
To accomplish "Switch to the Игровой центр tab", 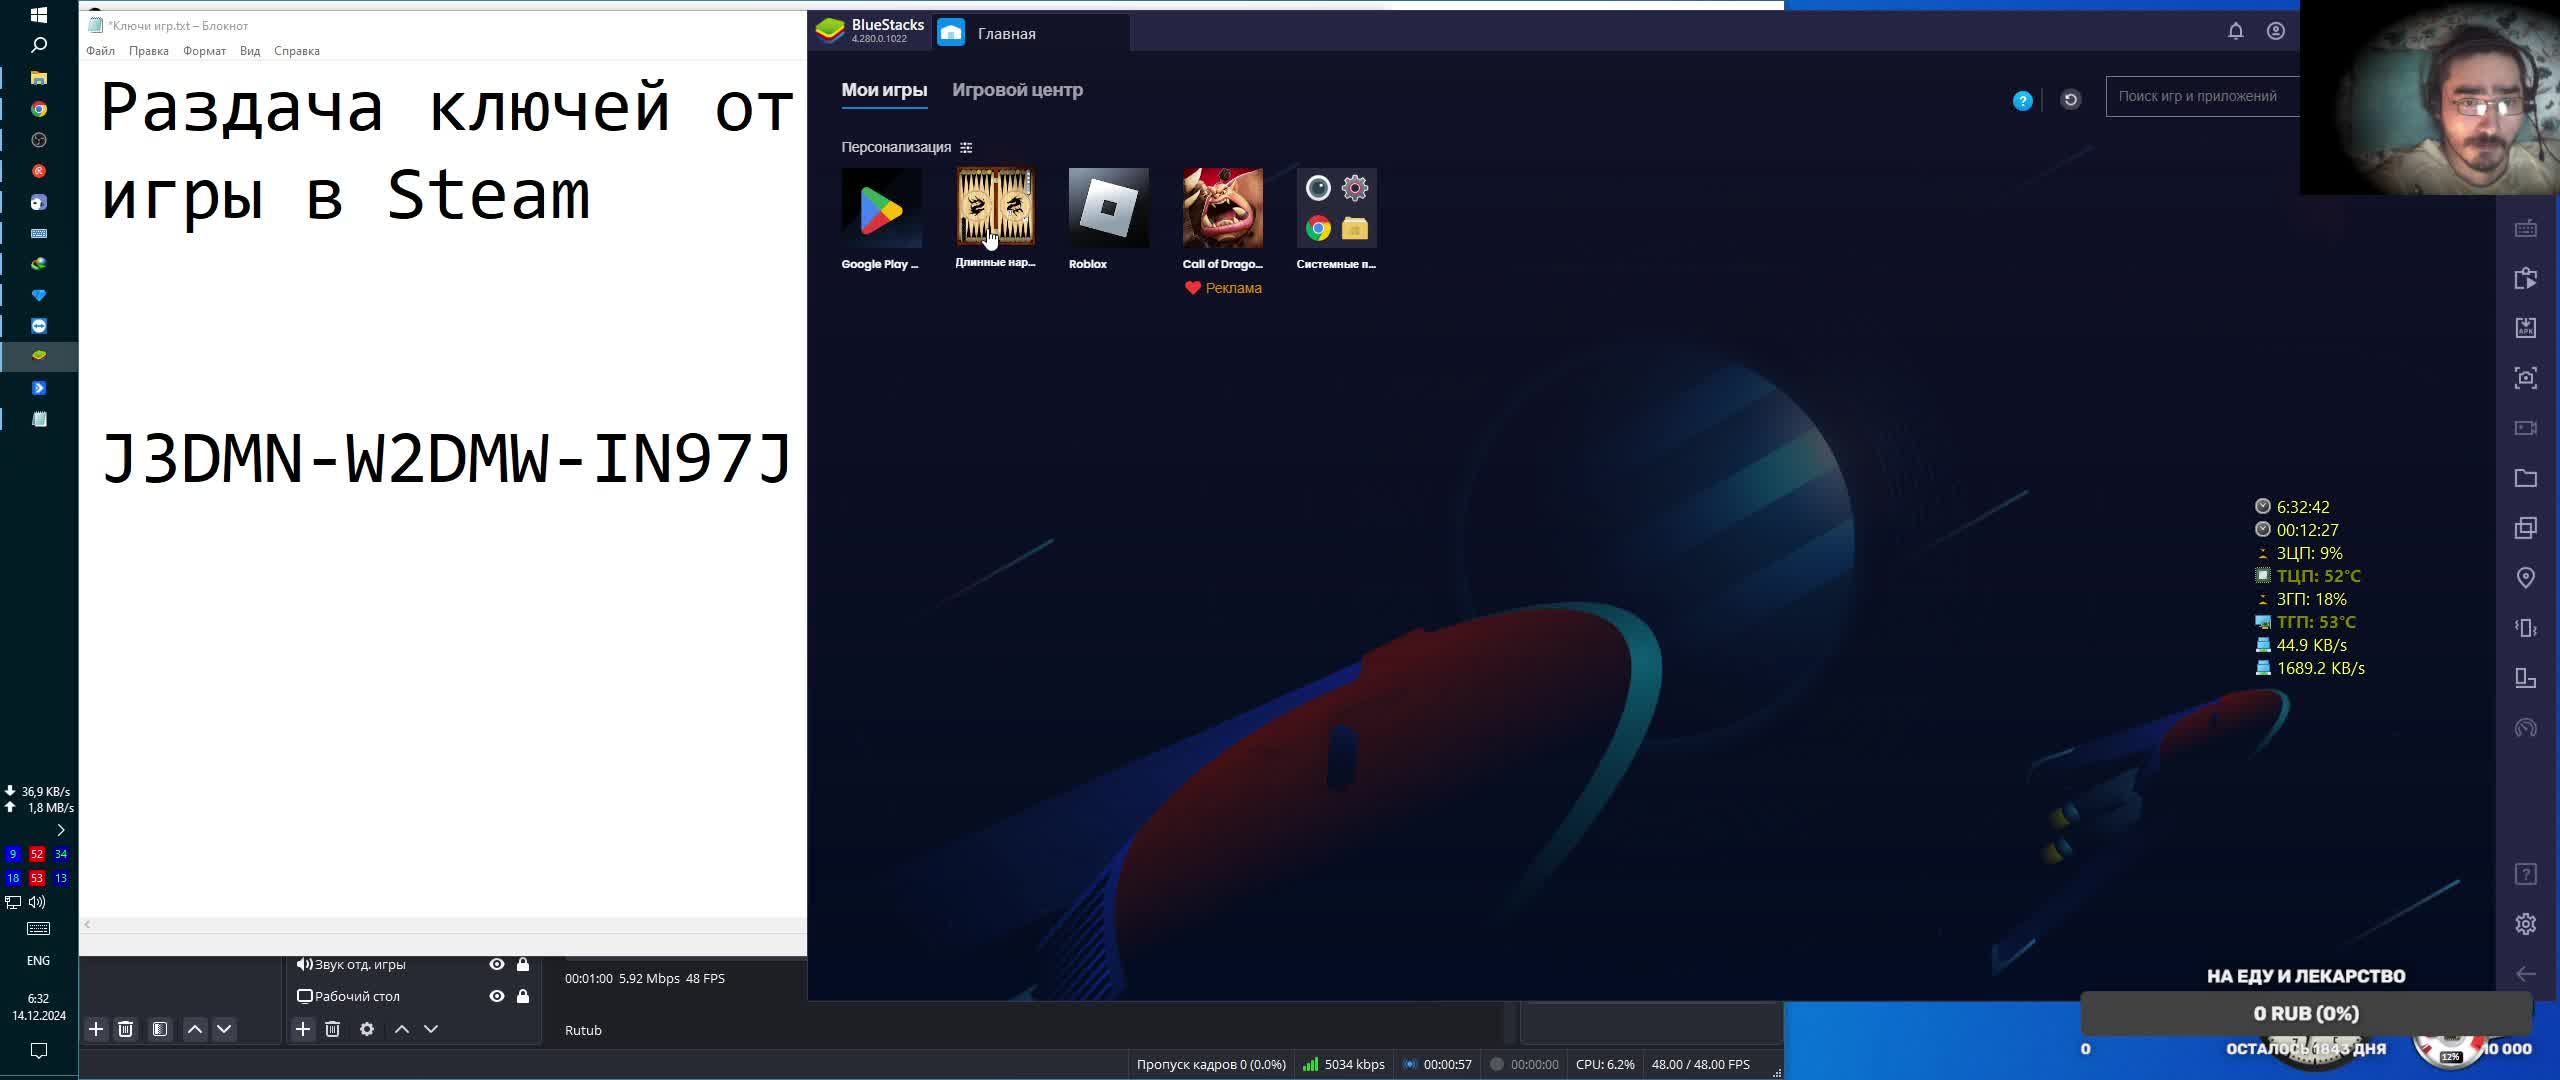I will pos(1016,90).
